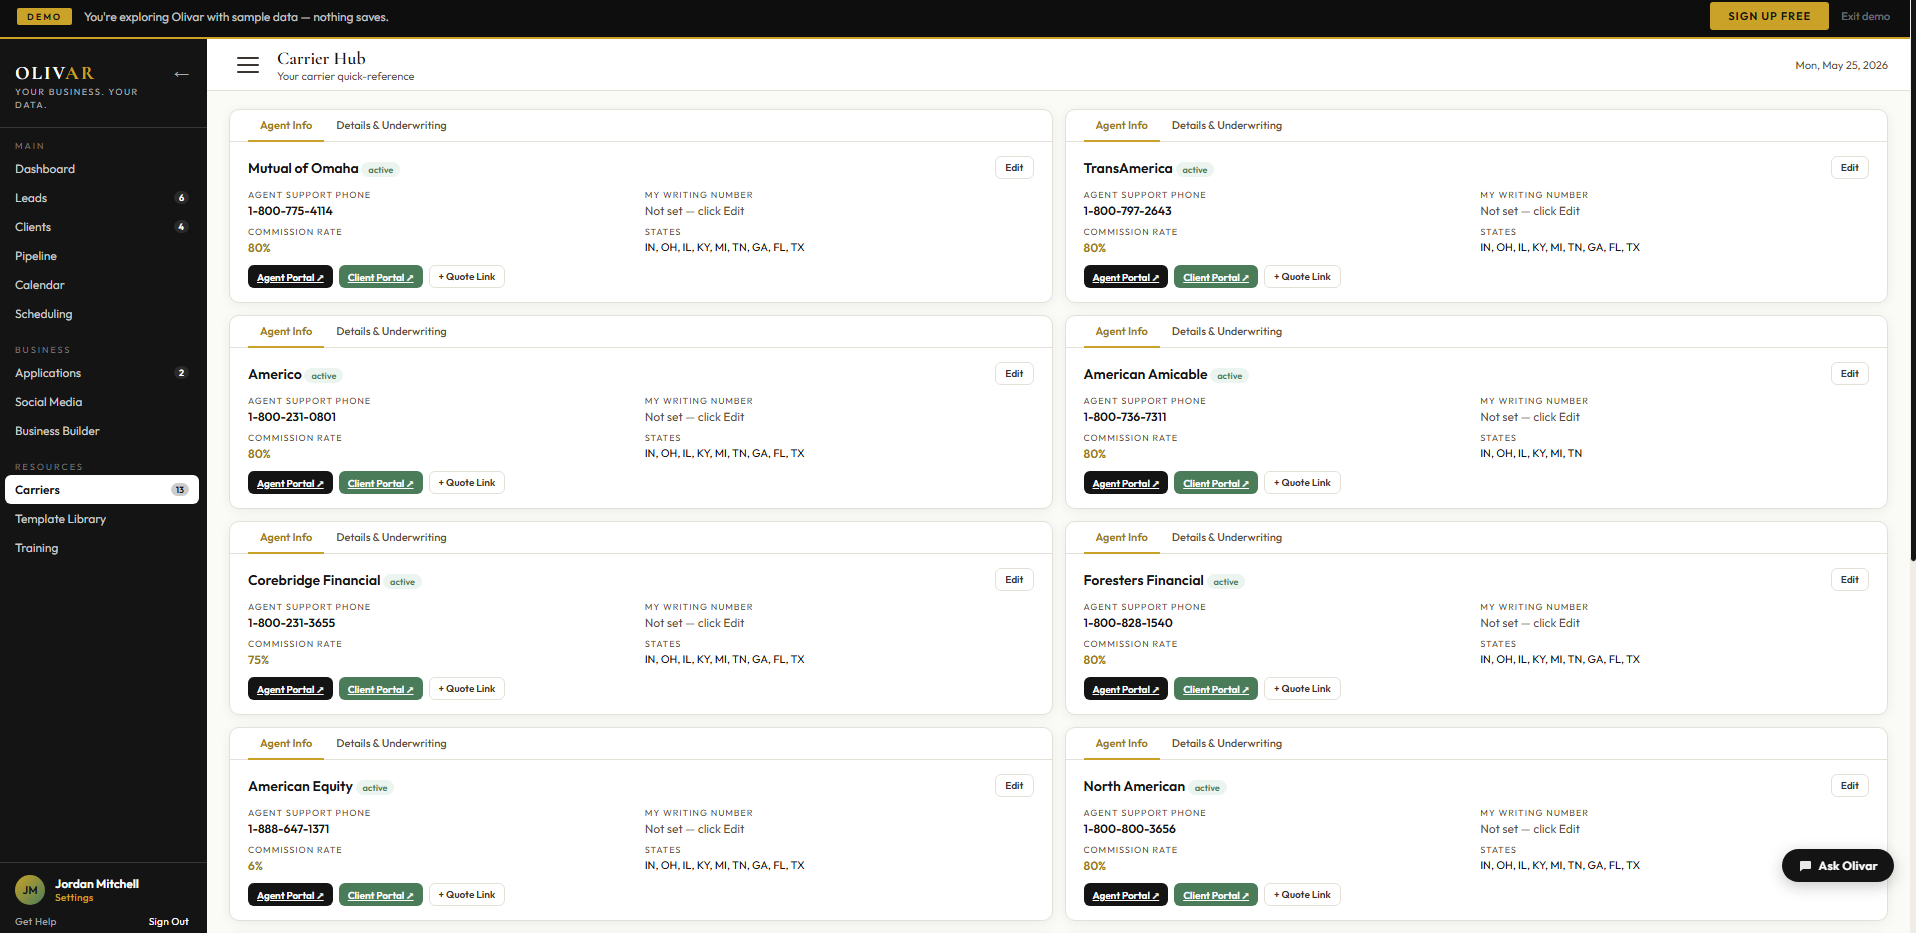This screenshot has height=933, width=1916.
Task: Open Applications in sidebar
Action: 100,373
